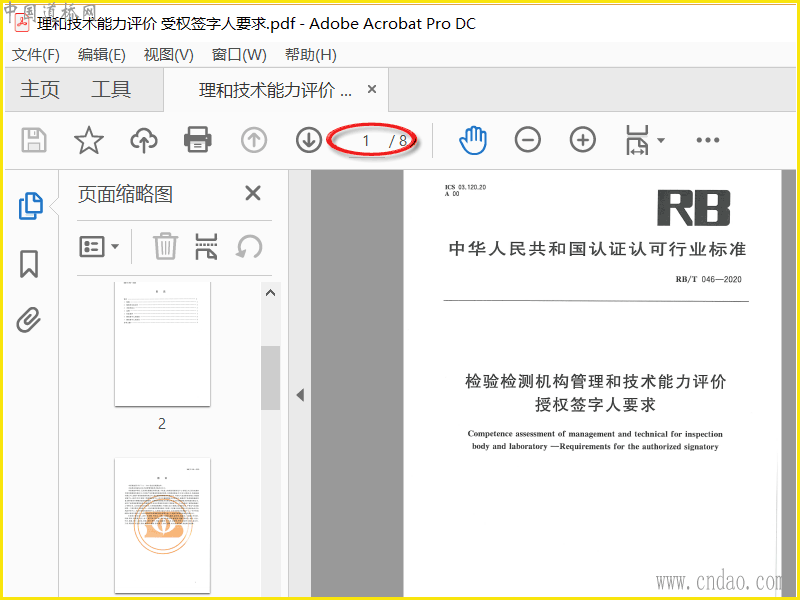Open the 帮助(H) menu

[x=310, y=55]
